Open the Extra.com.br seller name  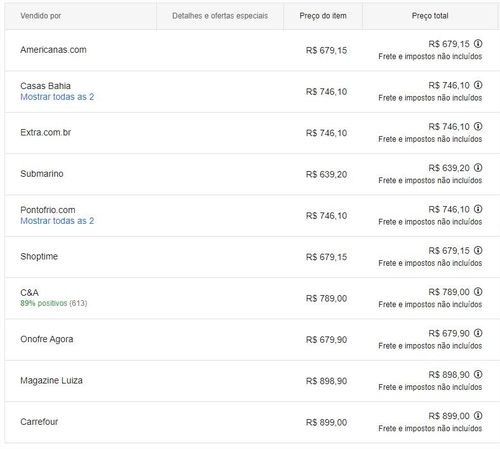coord(46,133)
